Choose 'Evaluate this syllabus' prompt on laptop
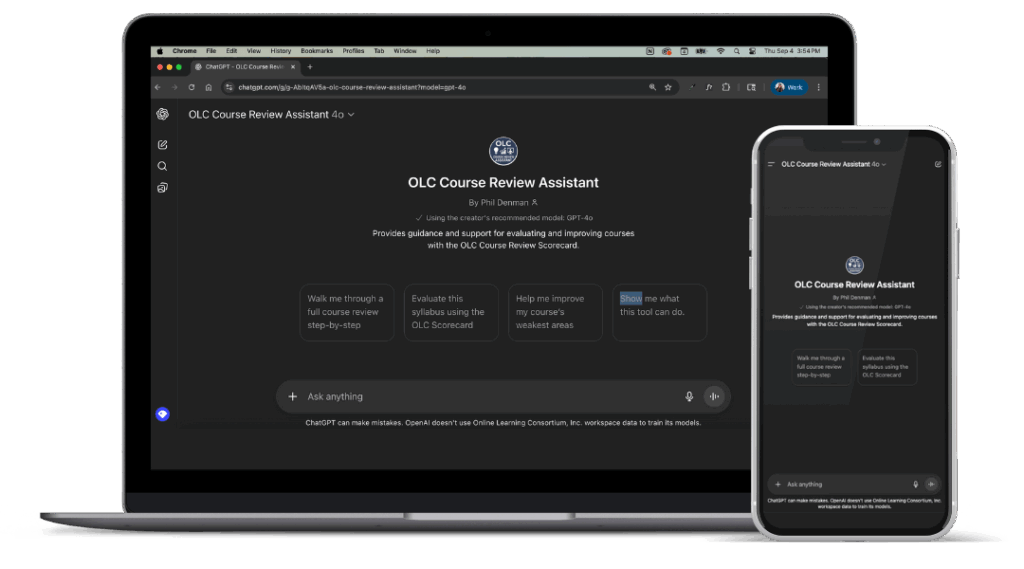Viewport: 1024px width, 569px height. pyautogui.click(x=451, y=312)
